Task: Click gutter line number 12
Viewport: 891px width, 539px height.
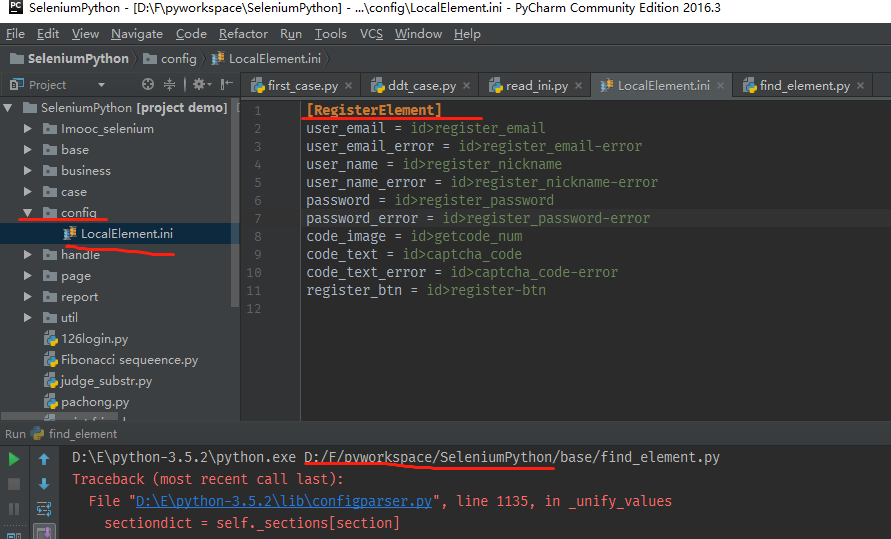Action: [x=254, y=309]
